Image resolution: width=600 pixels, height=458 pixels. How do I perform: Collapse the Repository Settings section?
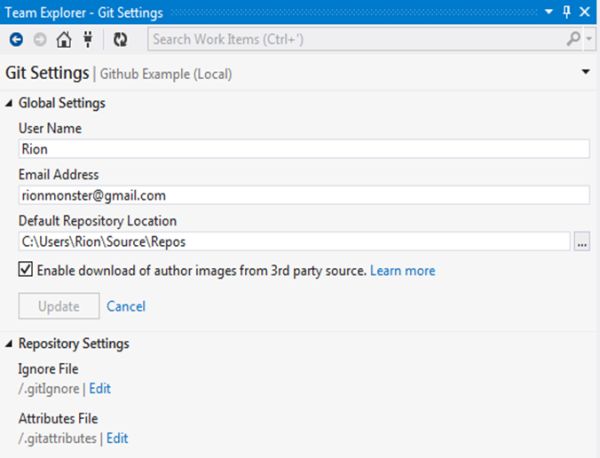pyautogui.click(x=10, y=344)
